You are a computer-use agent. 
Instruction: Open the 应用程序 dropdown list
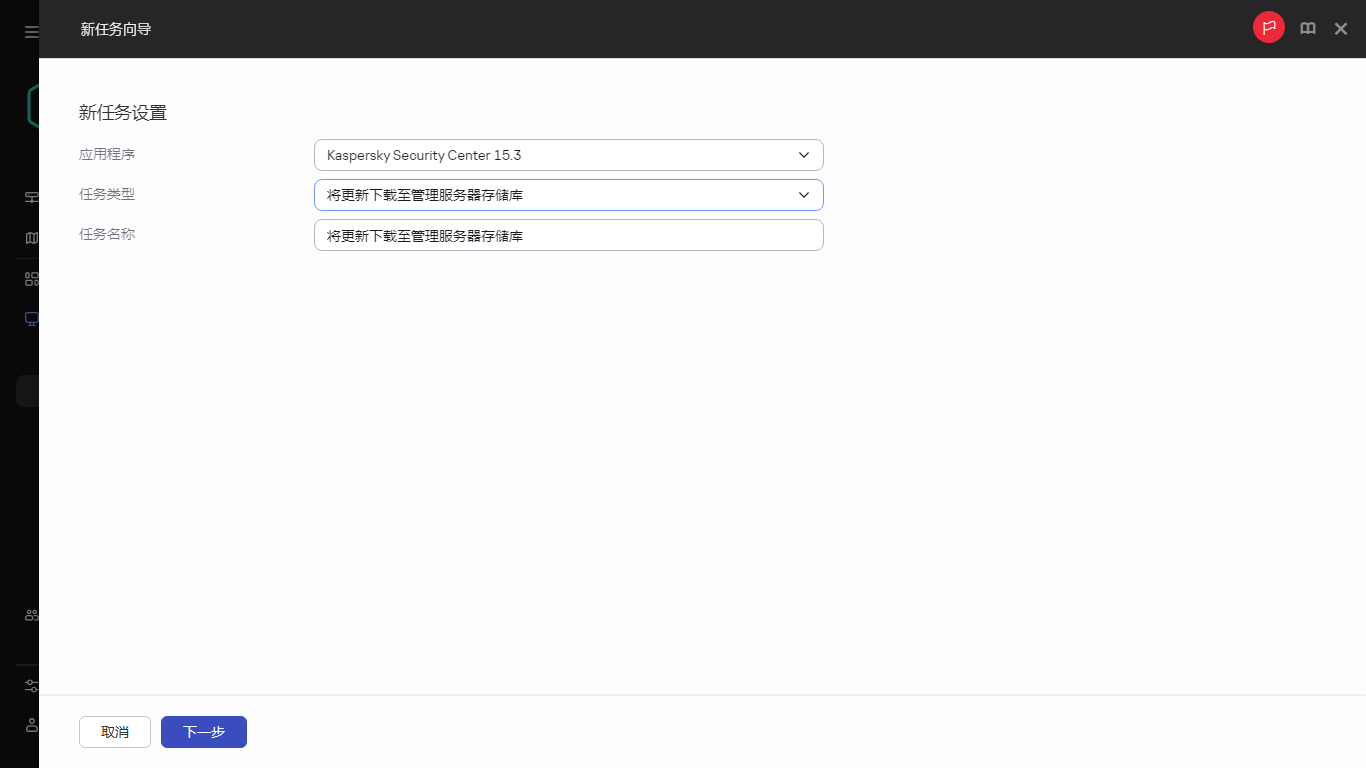pyautogui.click(x=568, y=155)
